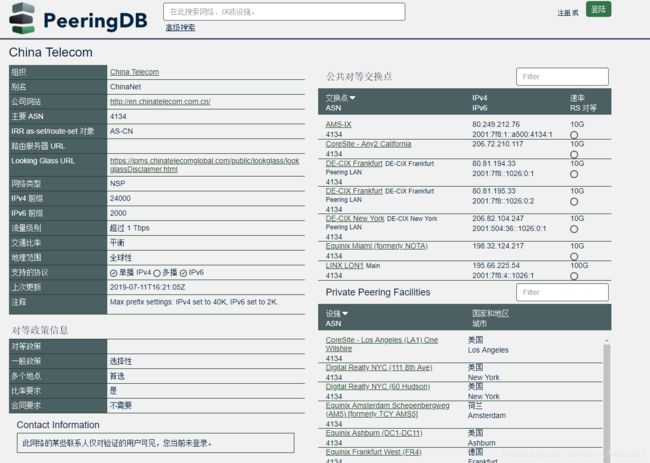Open Digital Realty NYC (111 8th Ave) link
The image size is (650, 463).
(379, 367)
